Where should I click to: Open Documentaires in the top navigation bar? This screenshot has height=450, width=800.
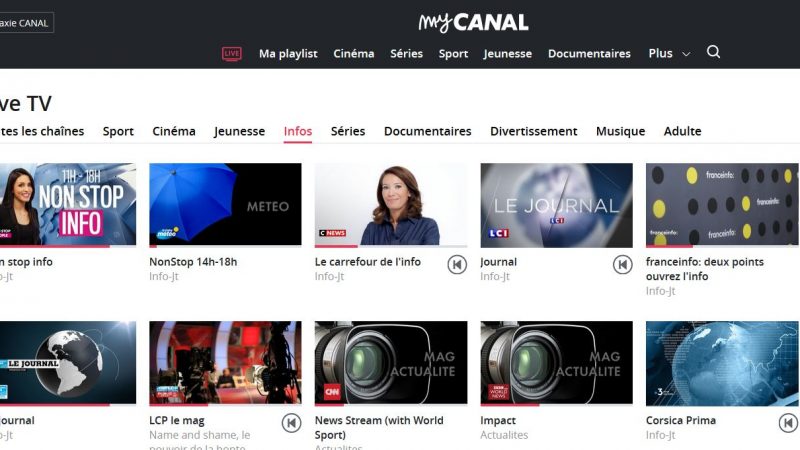pos(589,54)
